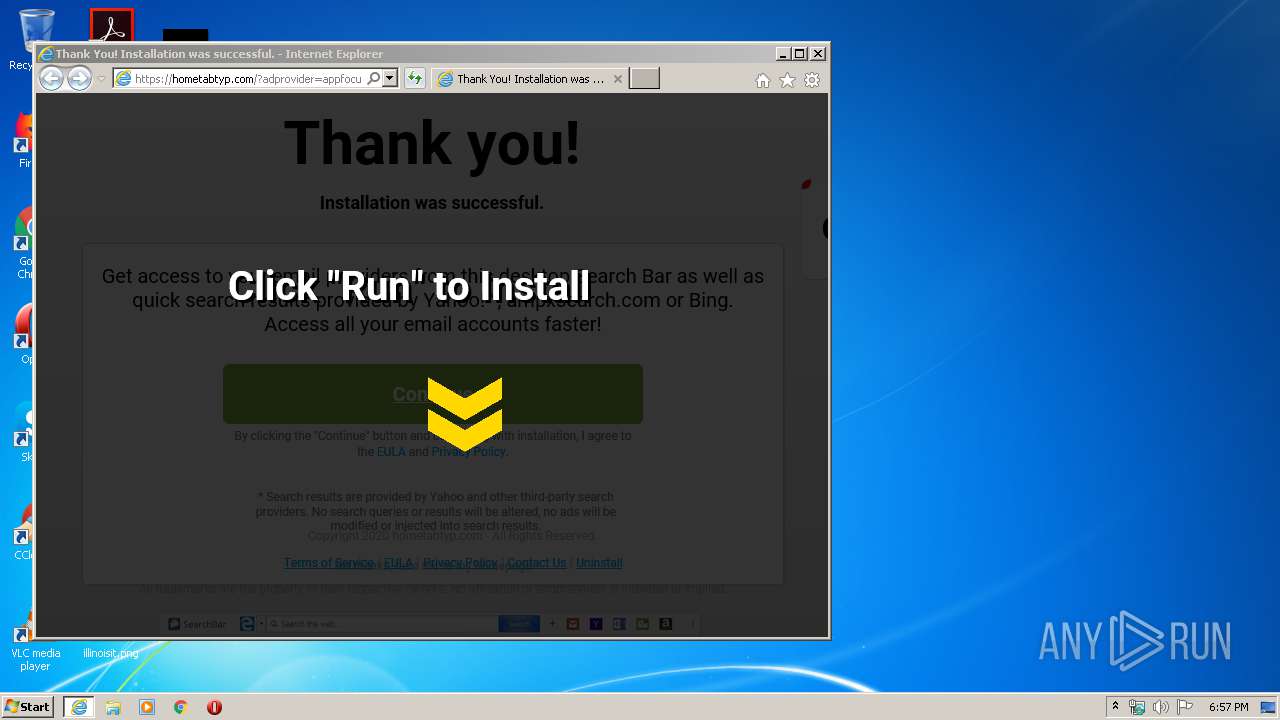Click the dimmed green Continue button
1280x720 pixels.
(x=432, y=394)
